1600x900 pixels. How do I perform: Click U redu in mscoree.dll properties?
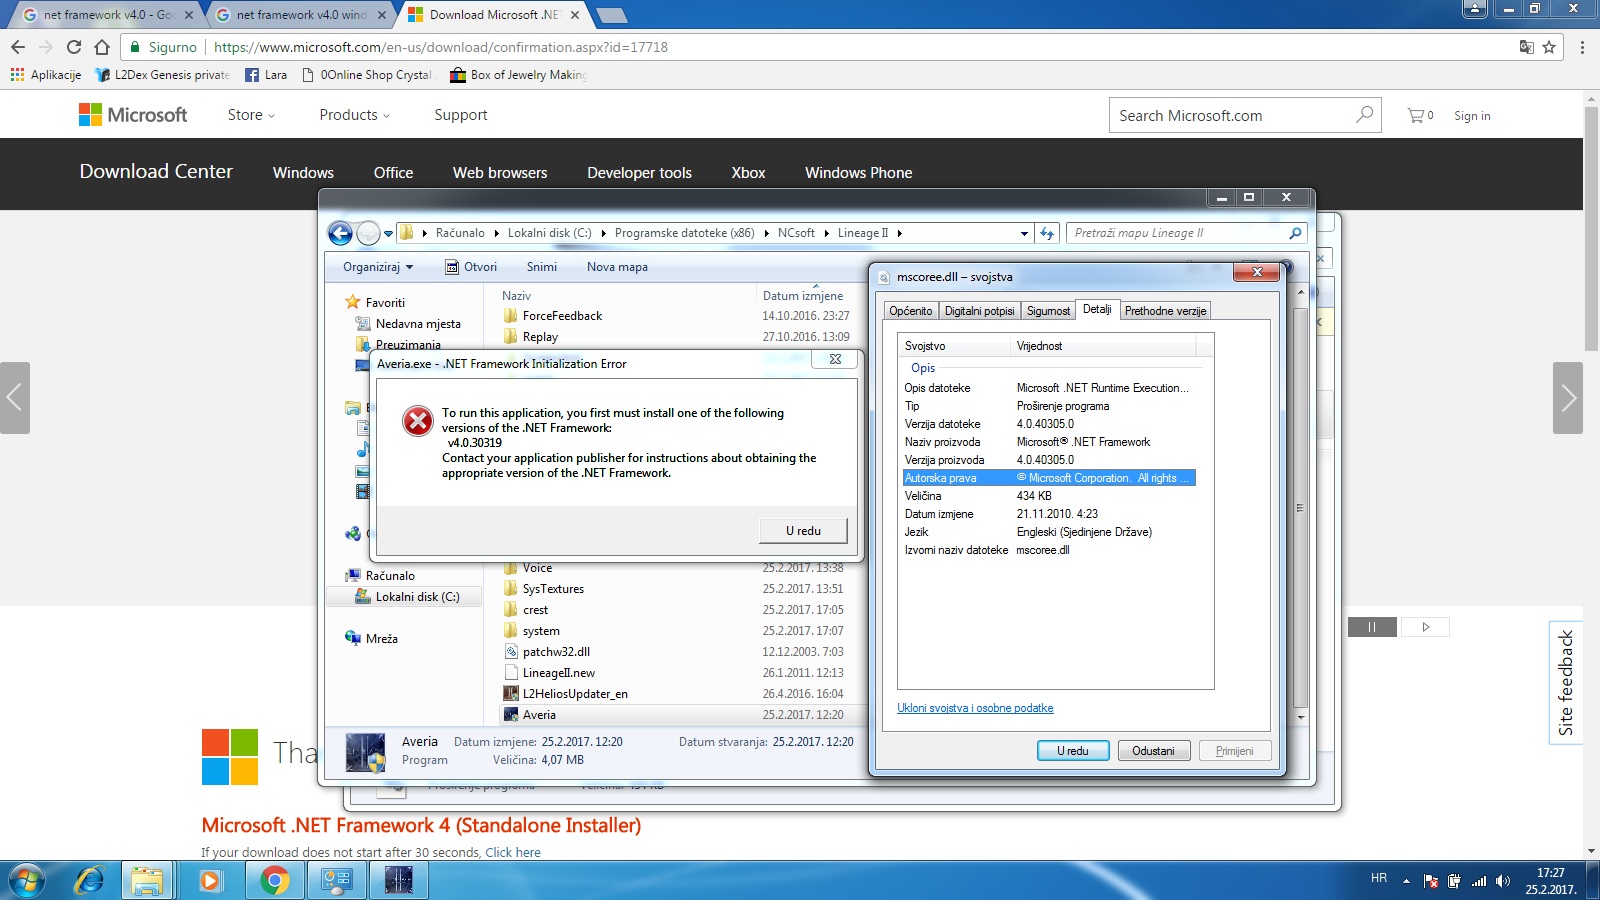tap(1073, 751)
